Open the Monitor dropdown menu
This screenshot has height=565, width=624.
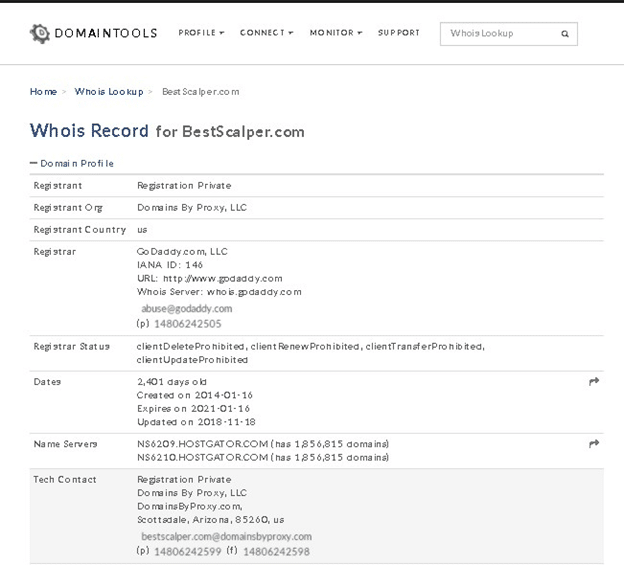pos(336,33)
